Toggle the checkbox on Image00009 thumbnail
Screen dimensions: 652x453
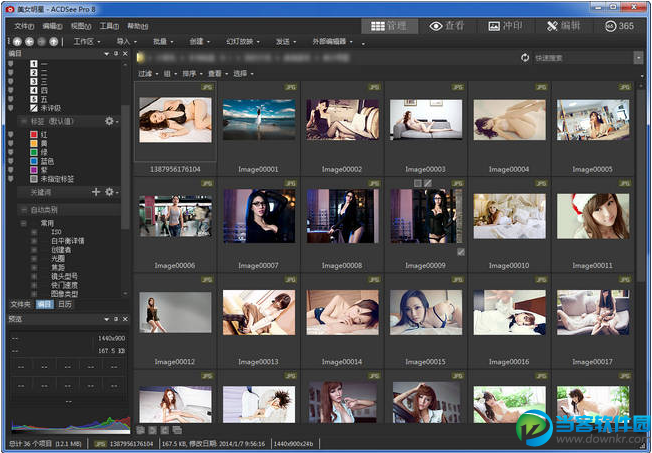click(x=460, y=252)
